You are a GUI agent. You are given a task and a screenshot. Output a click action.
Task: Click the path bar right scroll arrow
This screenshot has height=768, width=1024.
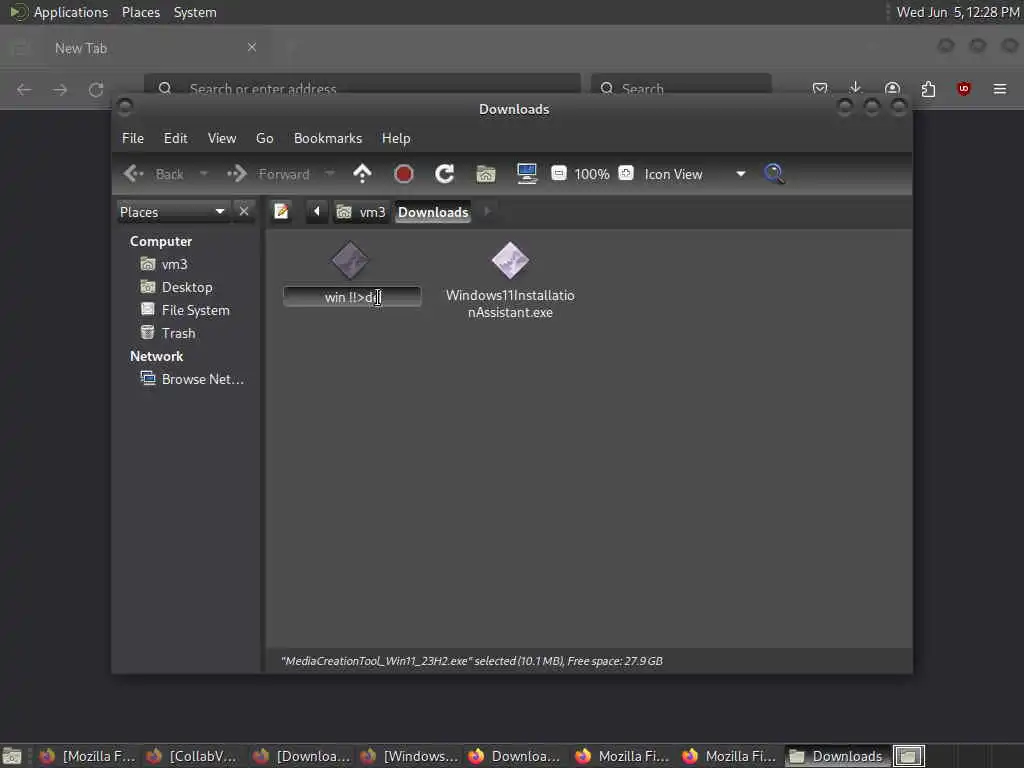(x=487, y=212)
